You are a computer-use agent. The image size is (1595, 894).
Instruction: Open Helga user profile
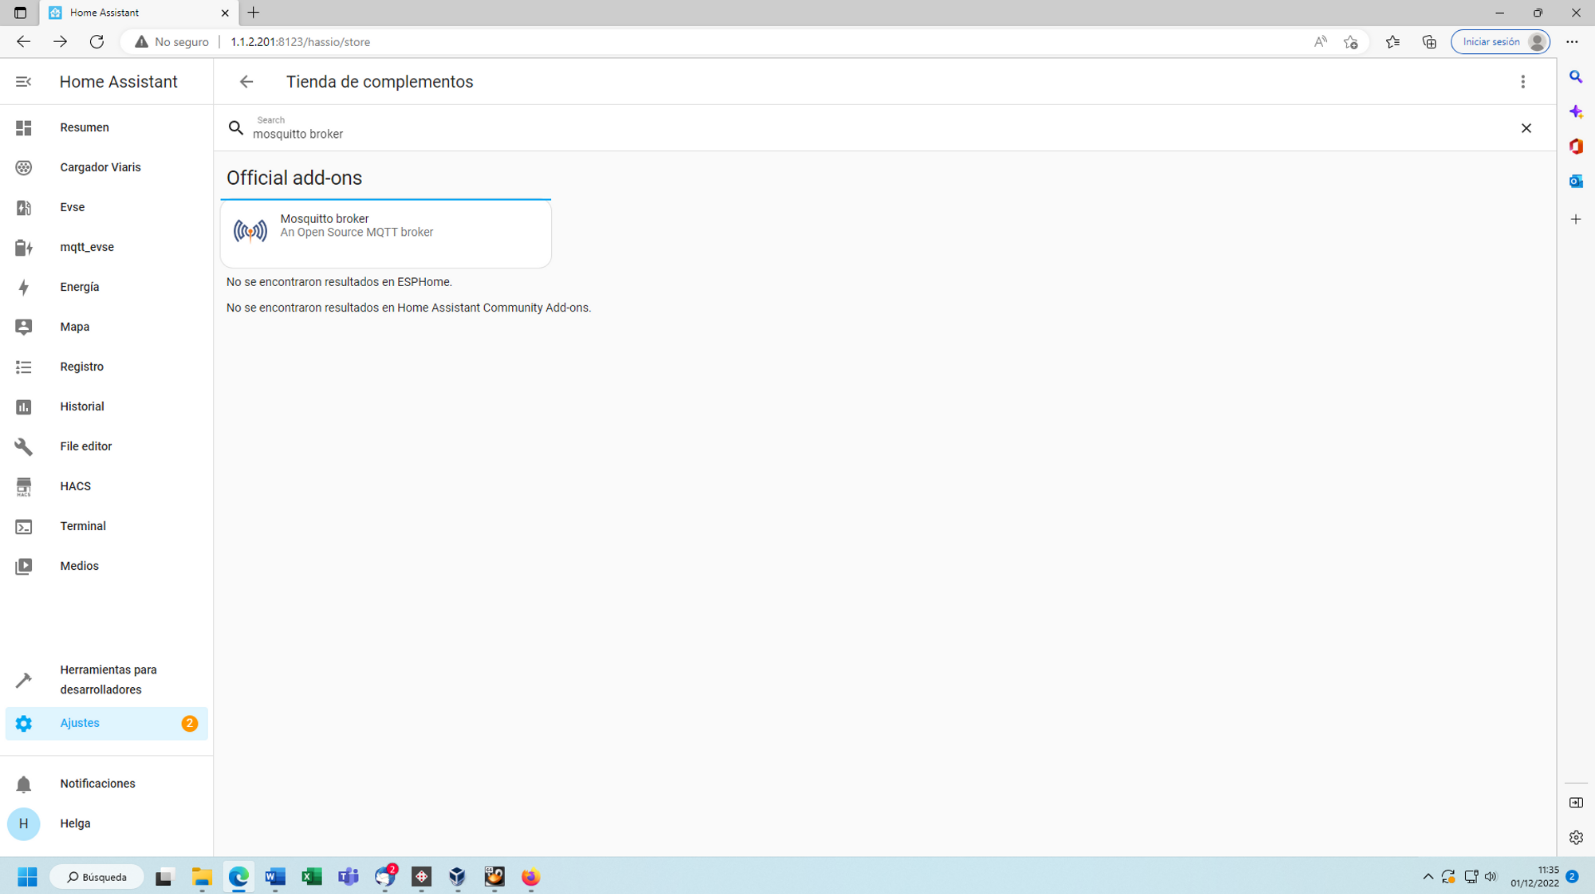(x=106, y=824)
